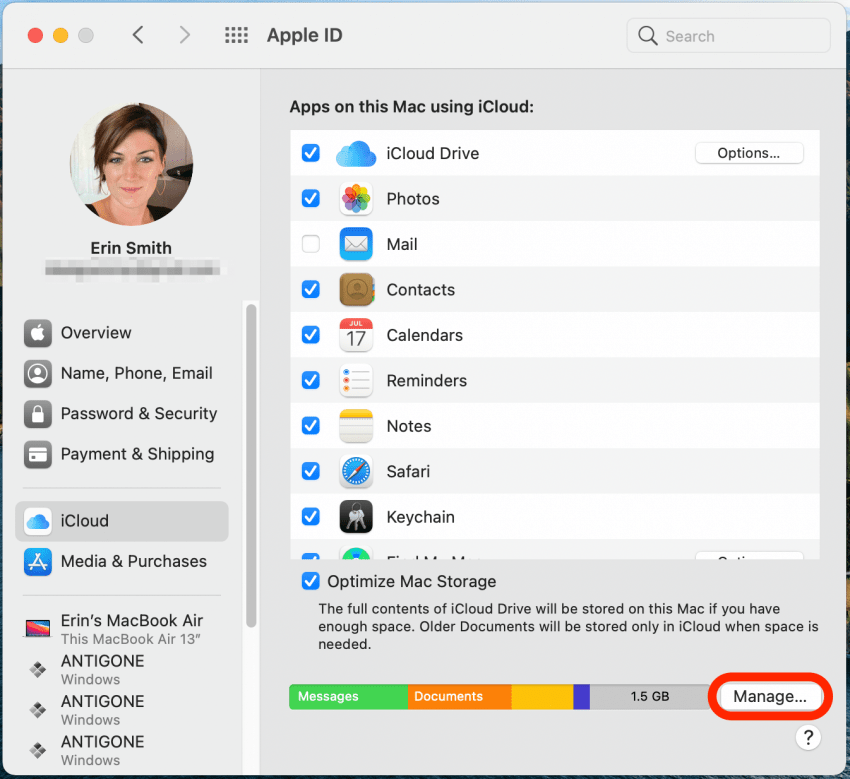Open iCloud Drive Options button
Screen dimensions: 850x779
749,153
